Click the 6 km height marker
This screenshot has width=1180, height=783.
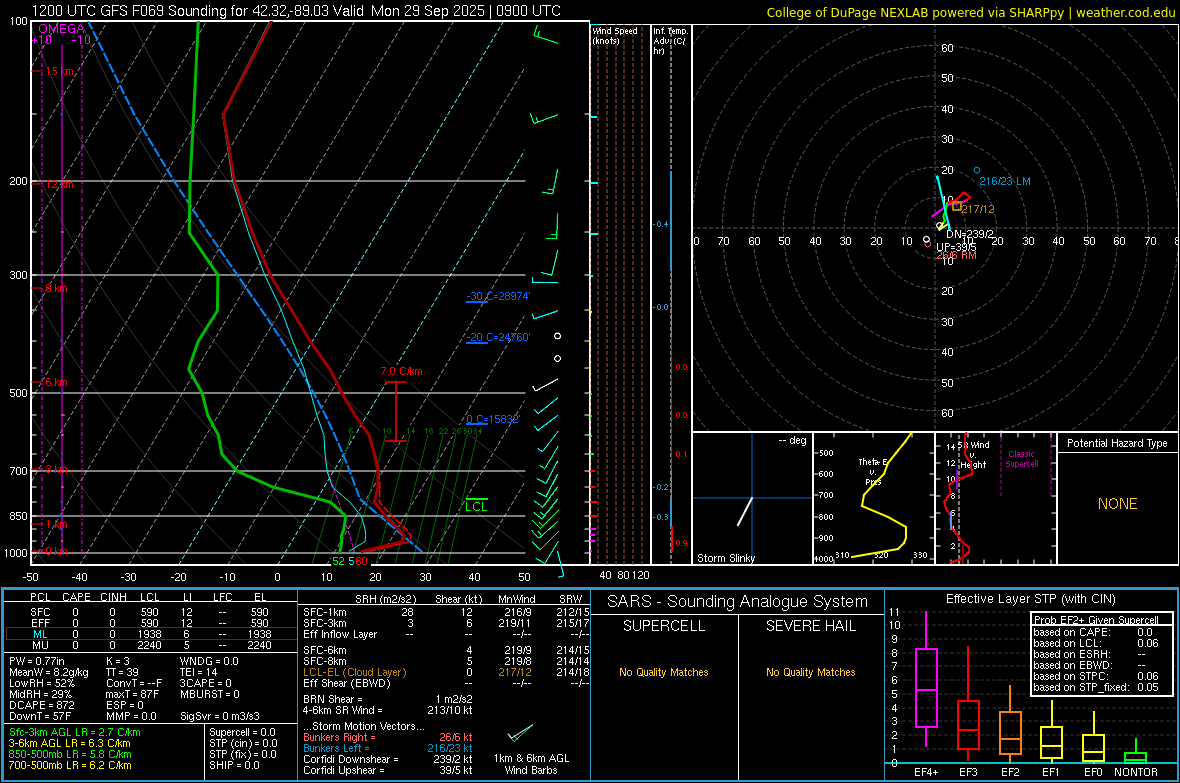[x=56, y=382]
